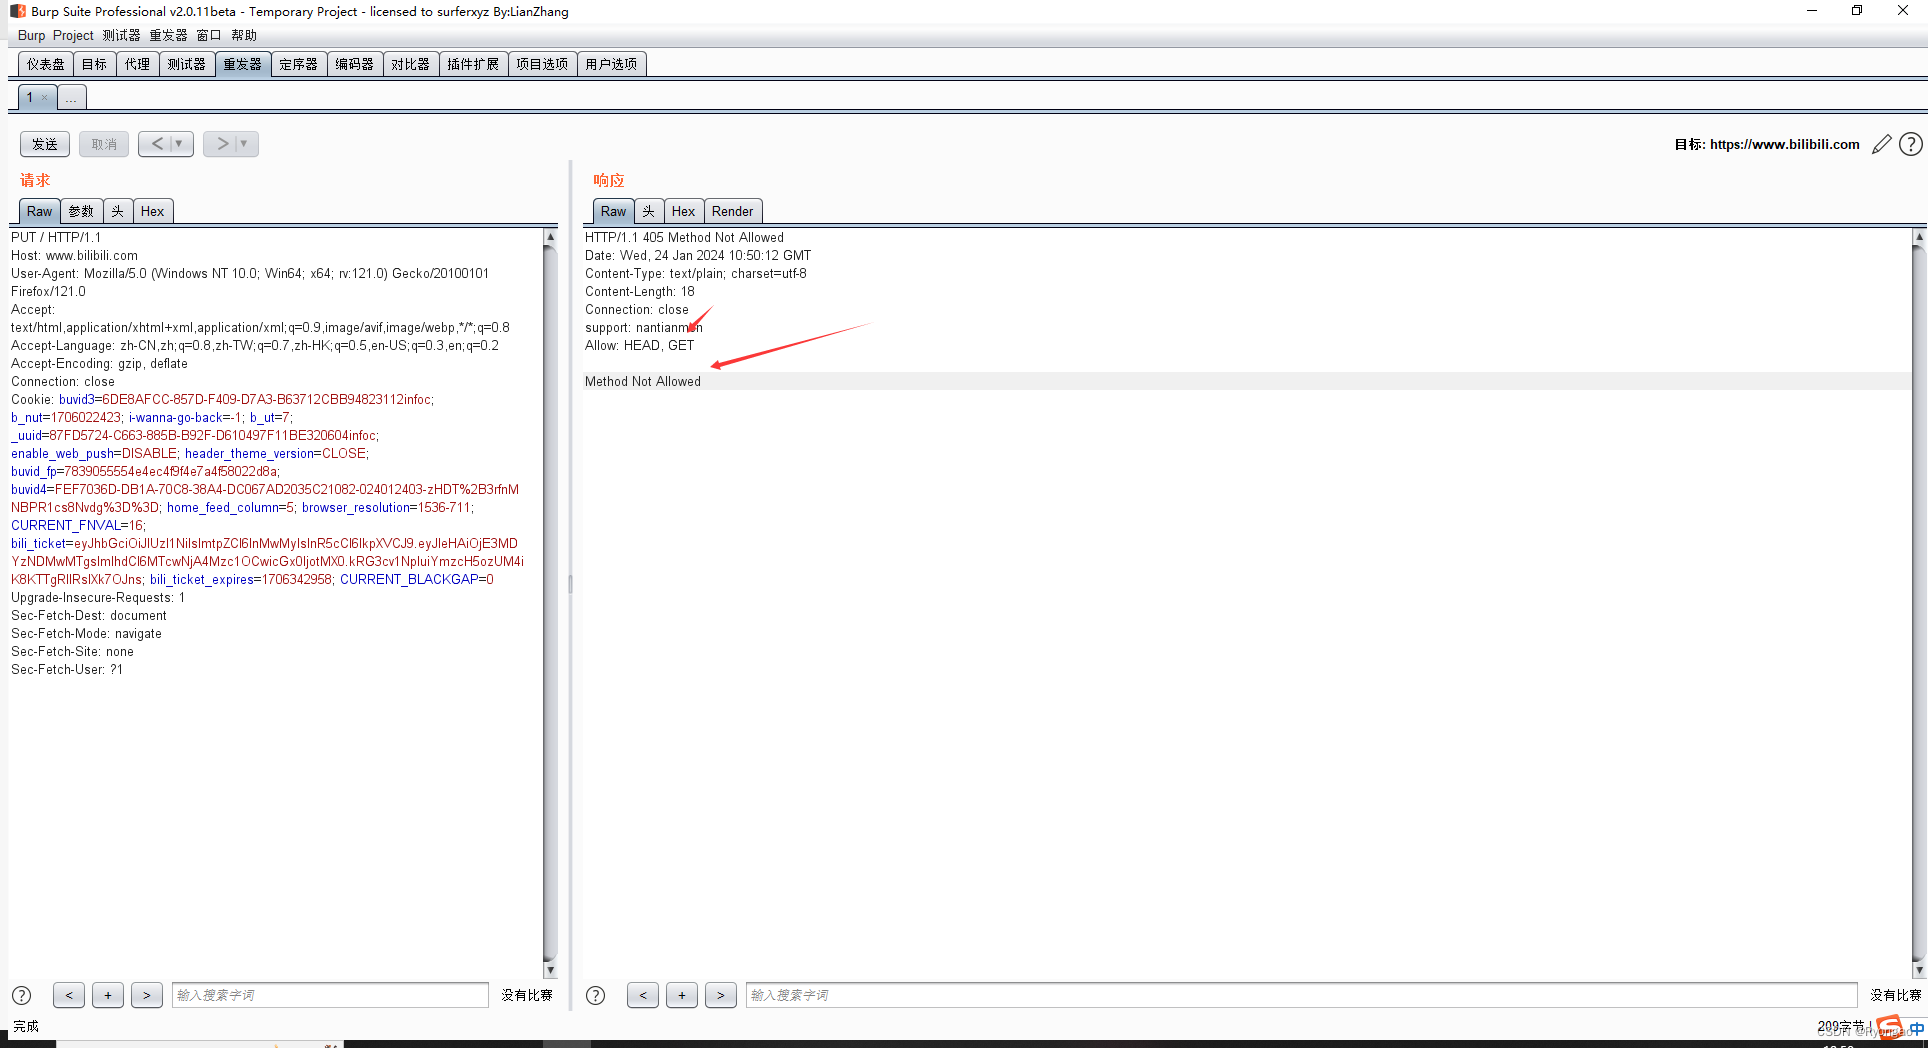Image resolution: width=1928 pixels, height=1048 pixels.
Task: Click the target URL https://www.bilibili.com label
Action: (1784, 144)
